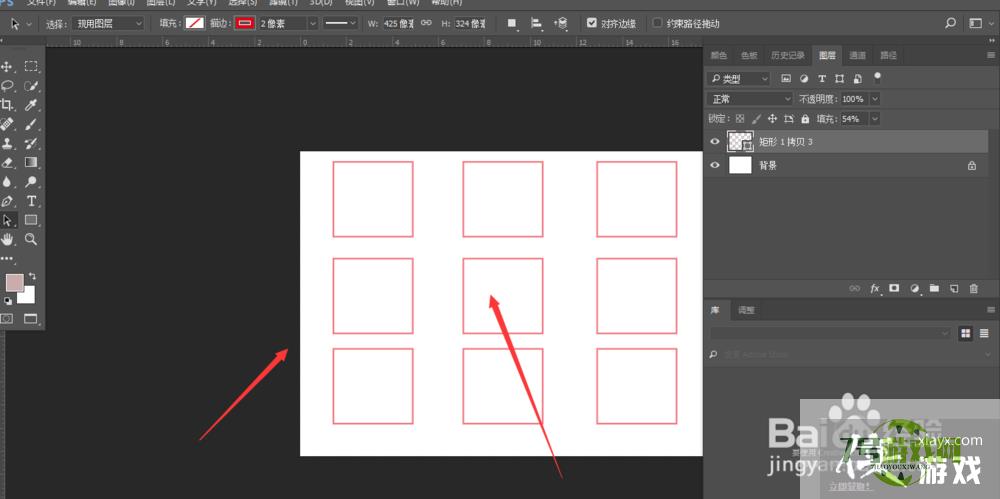
Task: Select the Quick Selection tool
Action: (x=31, y=86)
